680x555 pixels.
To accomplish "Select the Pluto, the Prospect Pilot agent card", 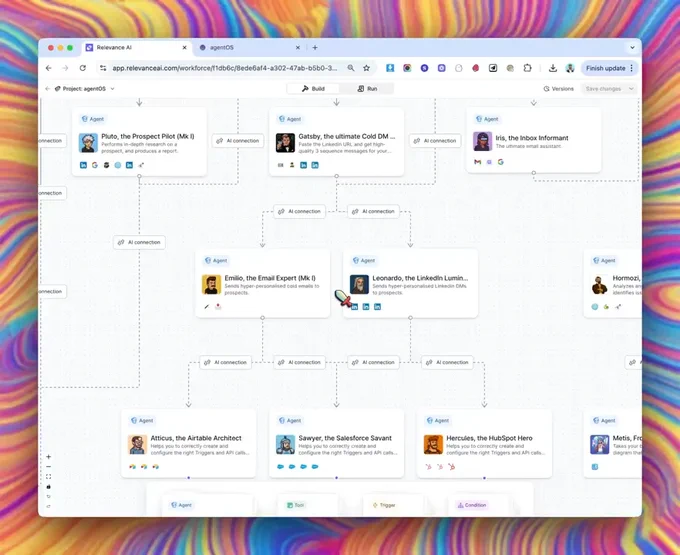I will (139, 142).
